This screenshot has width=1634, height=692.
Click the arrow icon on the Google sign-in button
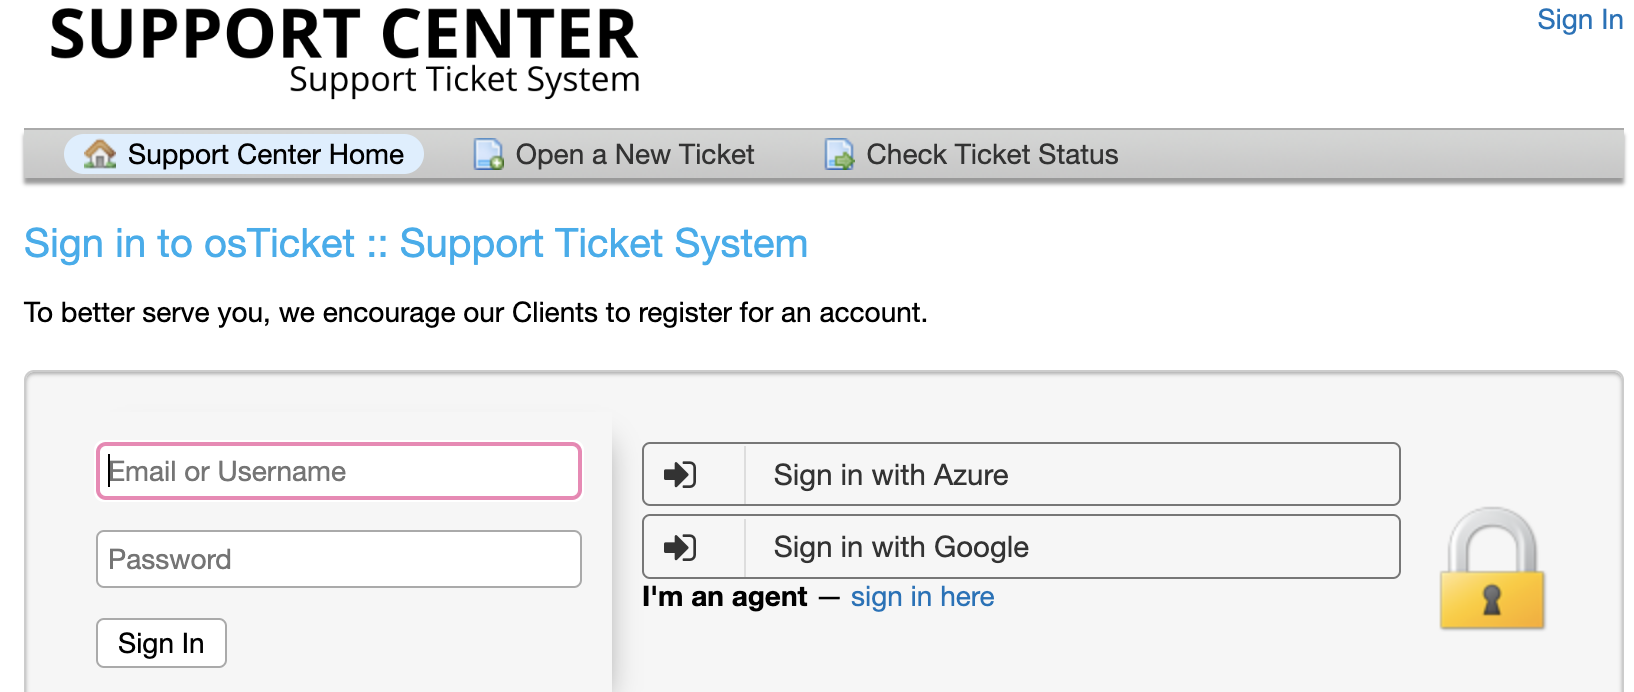681,546
